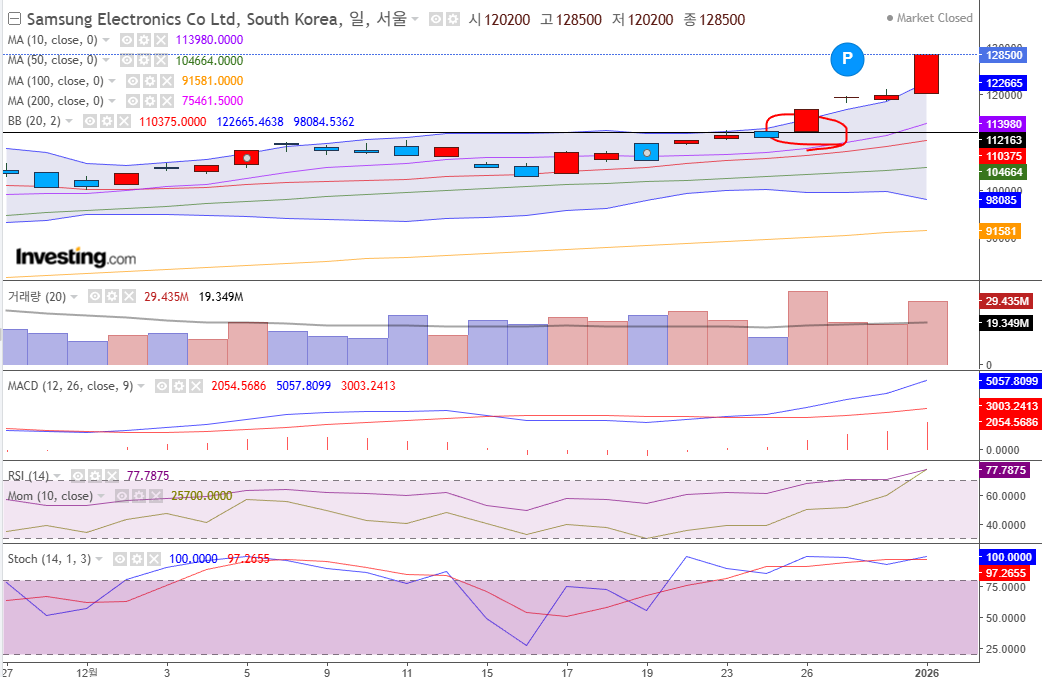The image size is (1042, 677).
Task: Click the 12월 month label on time axis
Action: [x=86, y=672]
